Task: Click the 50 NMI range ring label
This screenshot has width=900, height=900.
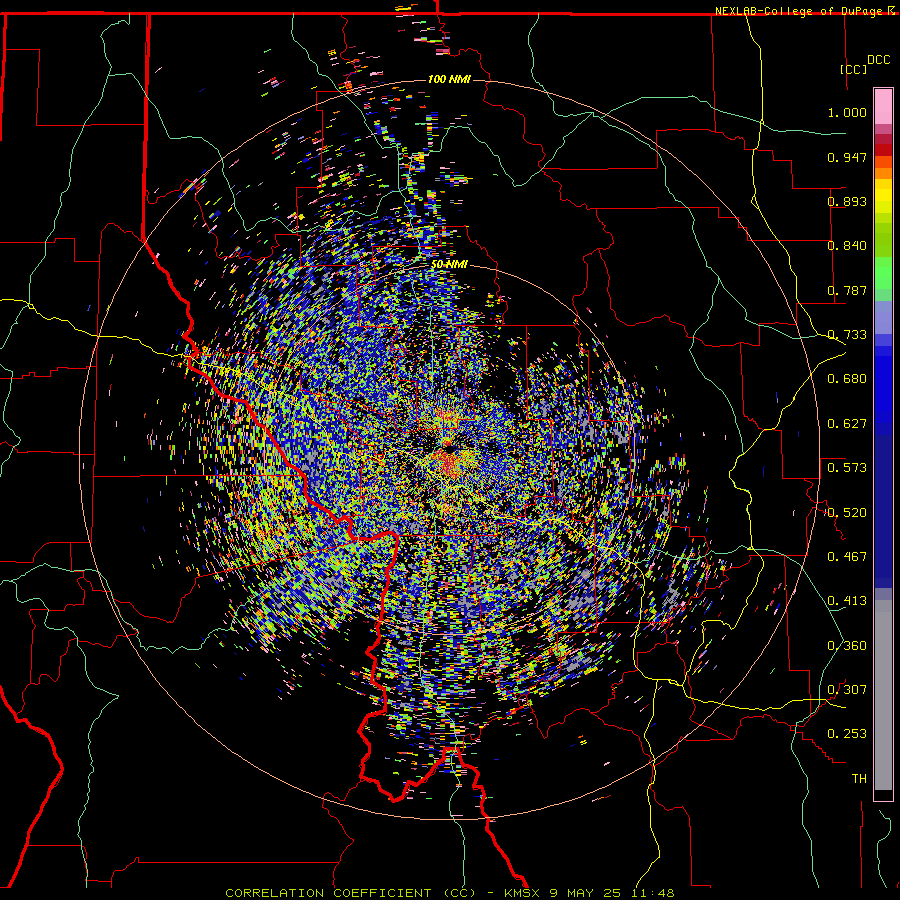Action: coord(449,265)
